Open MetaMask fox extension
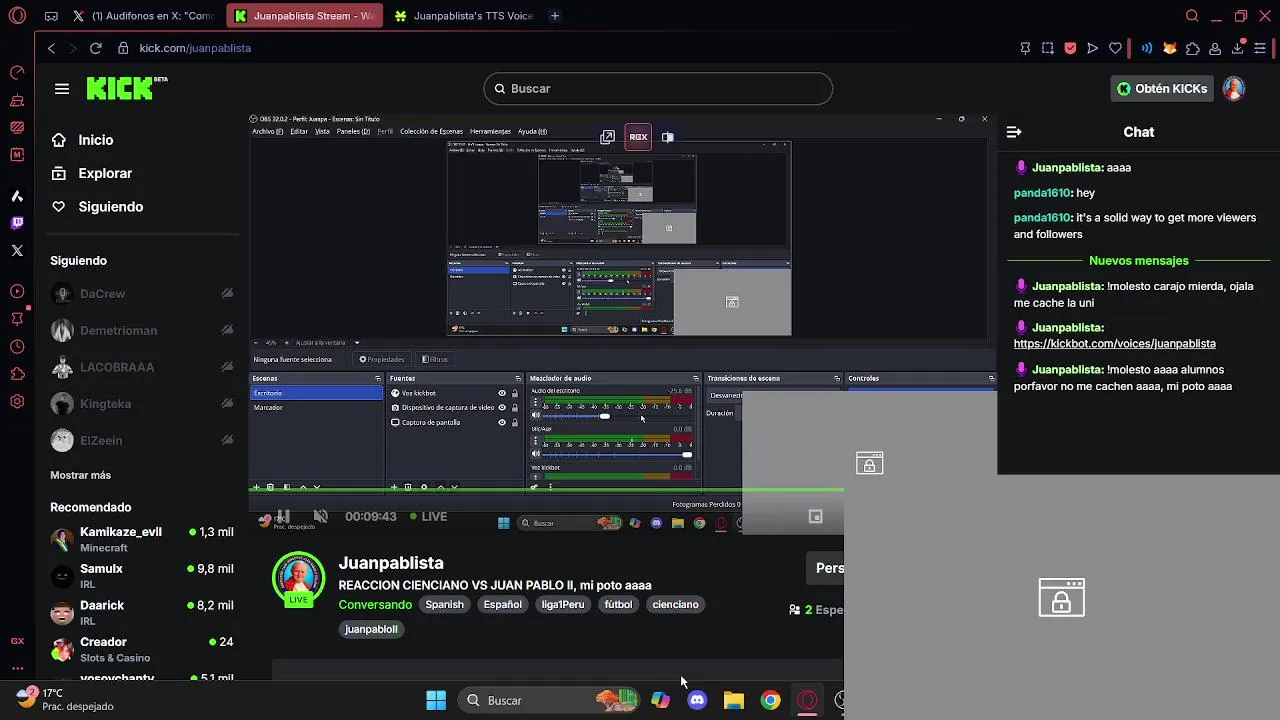Viewport: 1280px width, 720px height. (x=1169, y=48)
